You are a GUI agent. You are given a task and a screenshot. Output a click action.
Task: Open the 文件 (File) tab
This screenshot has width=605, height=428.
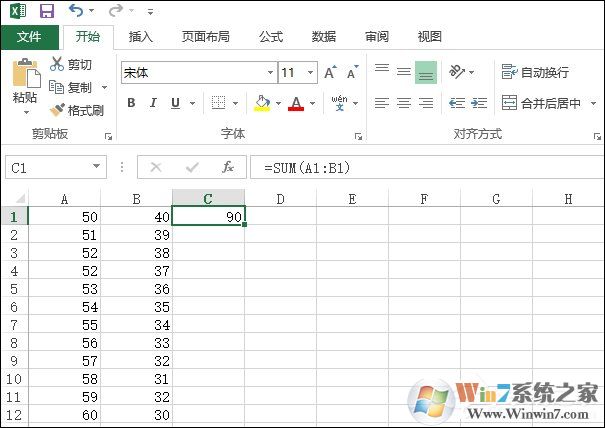pos(29,37)
